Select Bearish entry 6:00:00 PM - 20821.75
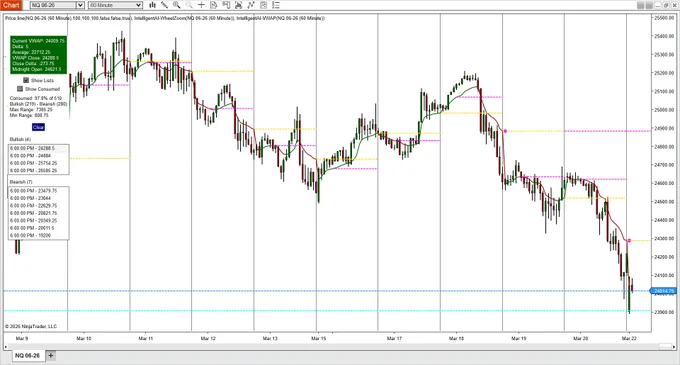 39,213
